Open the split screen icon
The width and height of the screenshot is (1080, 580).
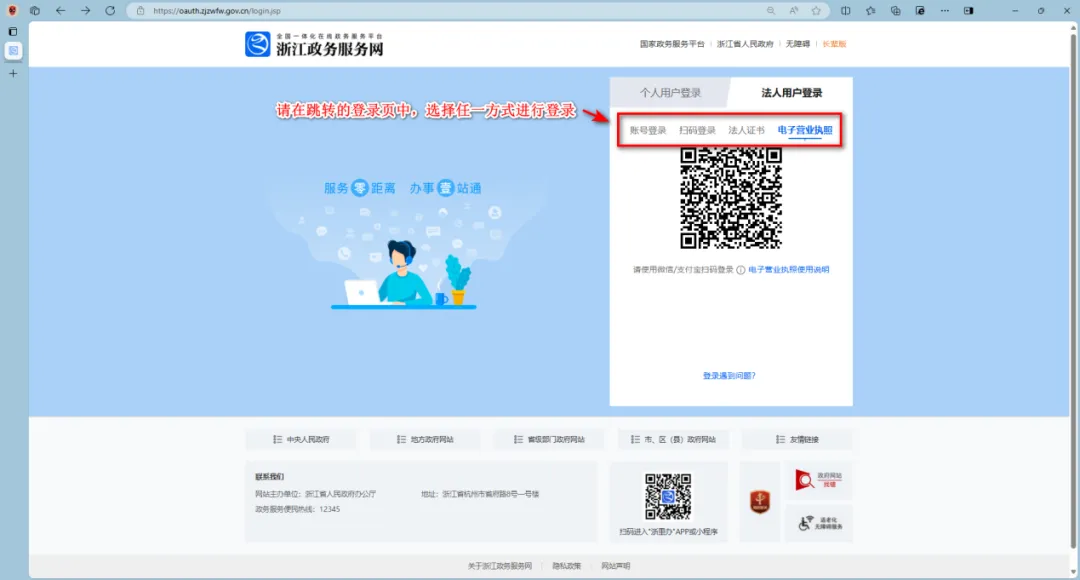point(846,11)
